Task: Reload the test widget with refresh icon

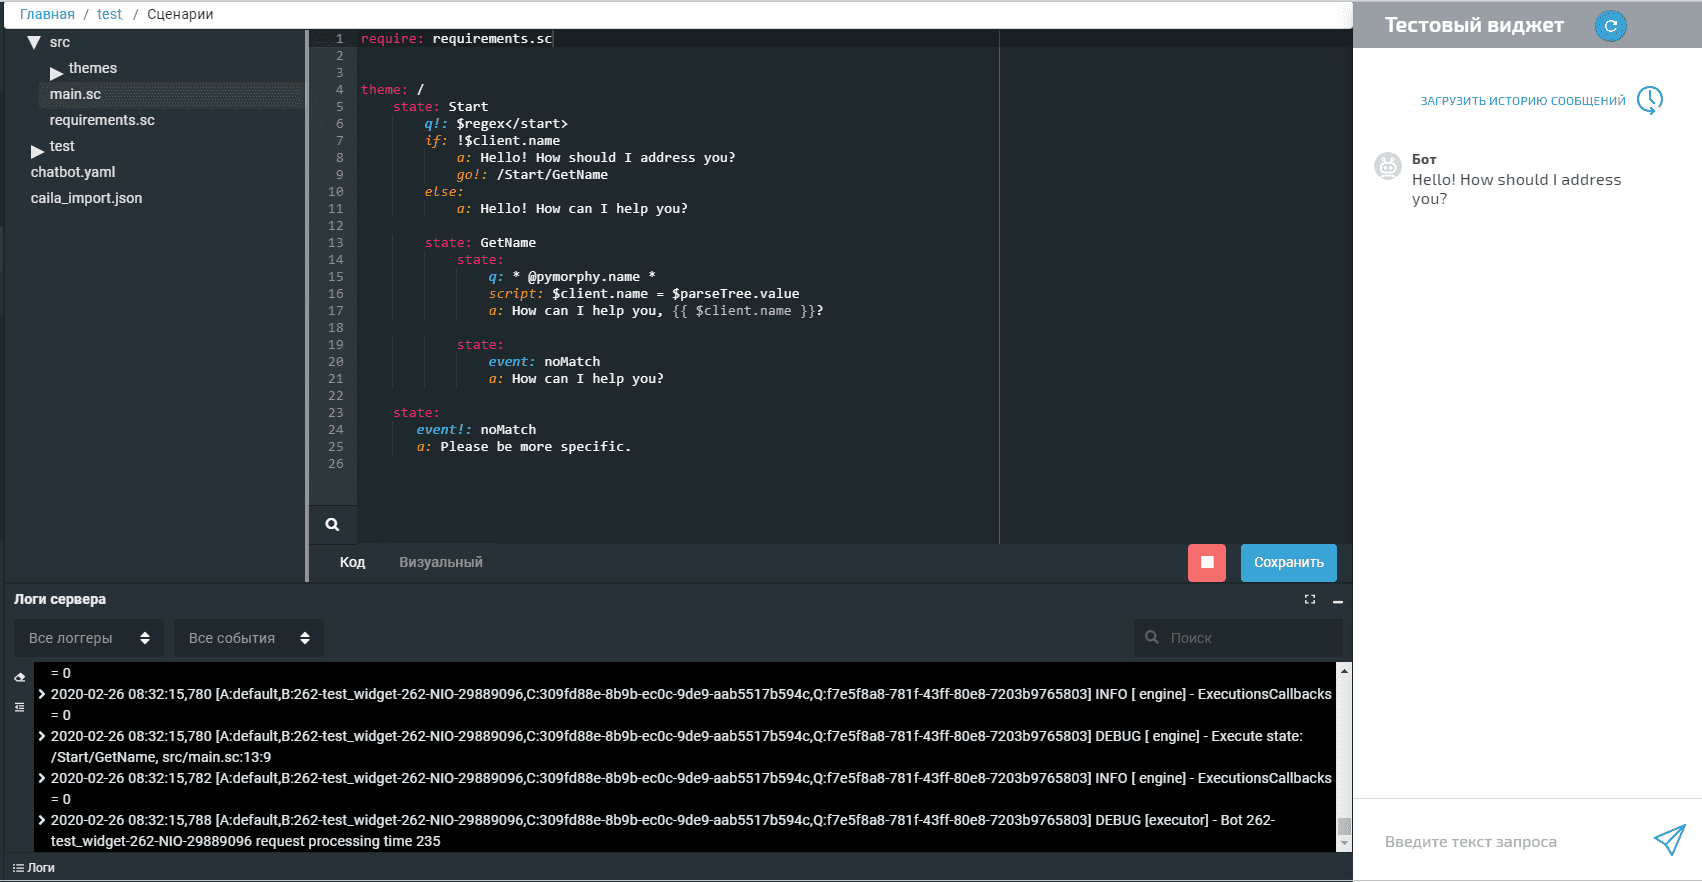Action: [x=1610, y=26]
